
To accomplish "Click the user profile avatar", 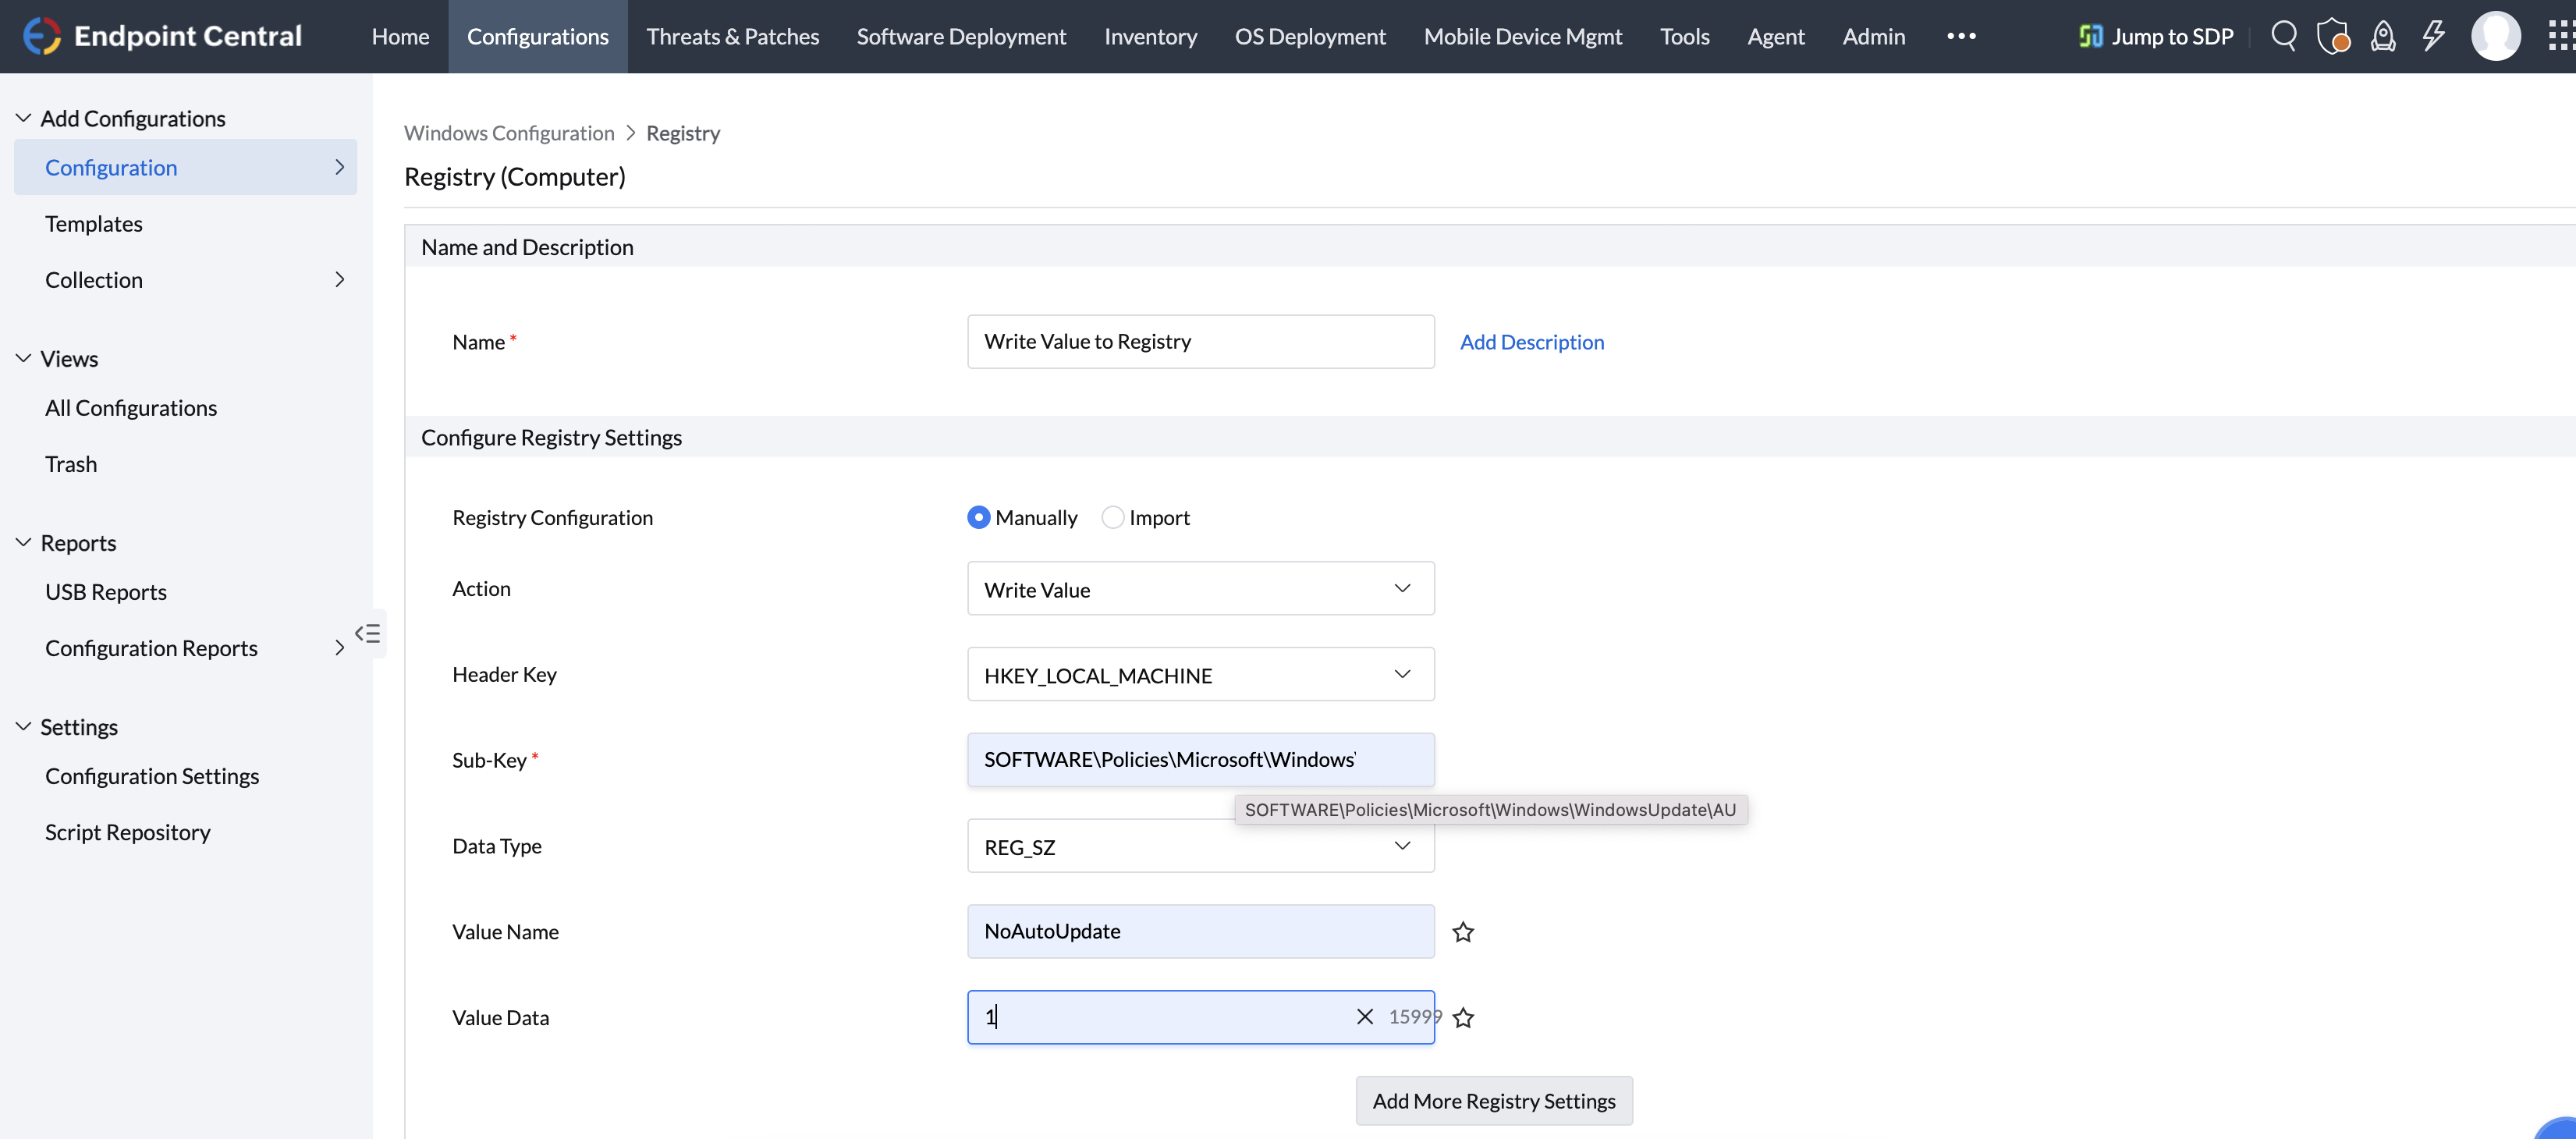I will pos(2495,37).
